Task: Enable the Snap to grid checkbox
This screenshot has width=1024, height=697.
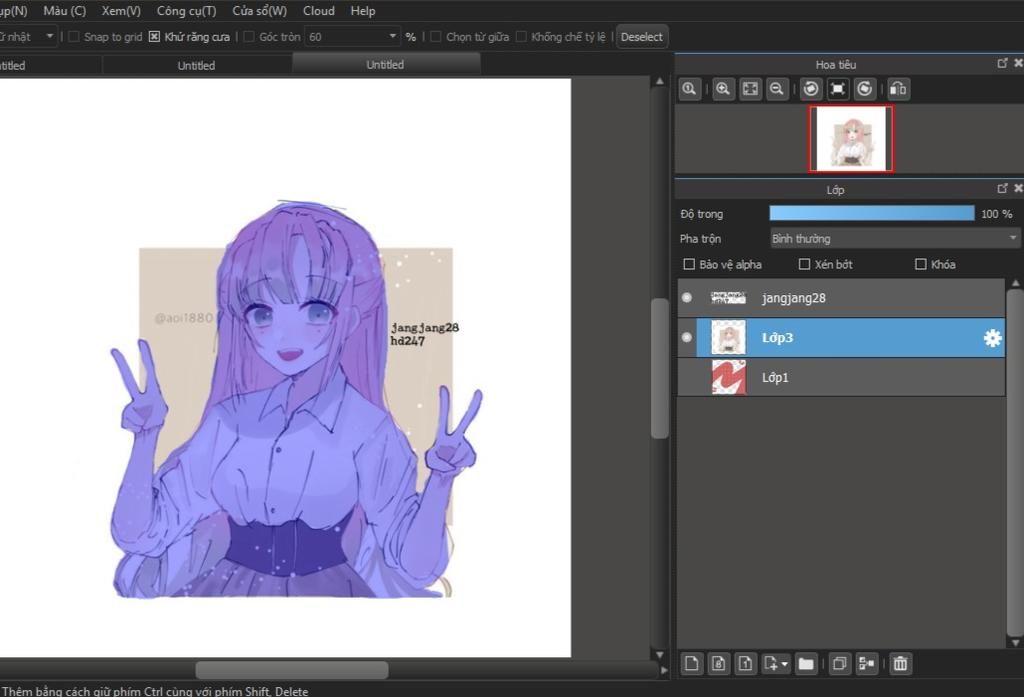Action: pyautogui.click(x=74, y=37)
